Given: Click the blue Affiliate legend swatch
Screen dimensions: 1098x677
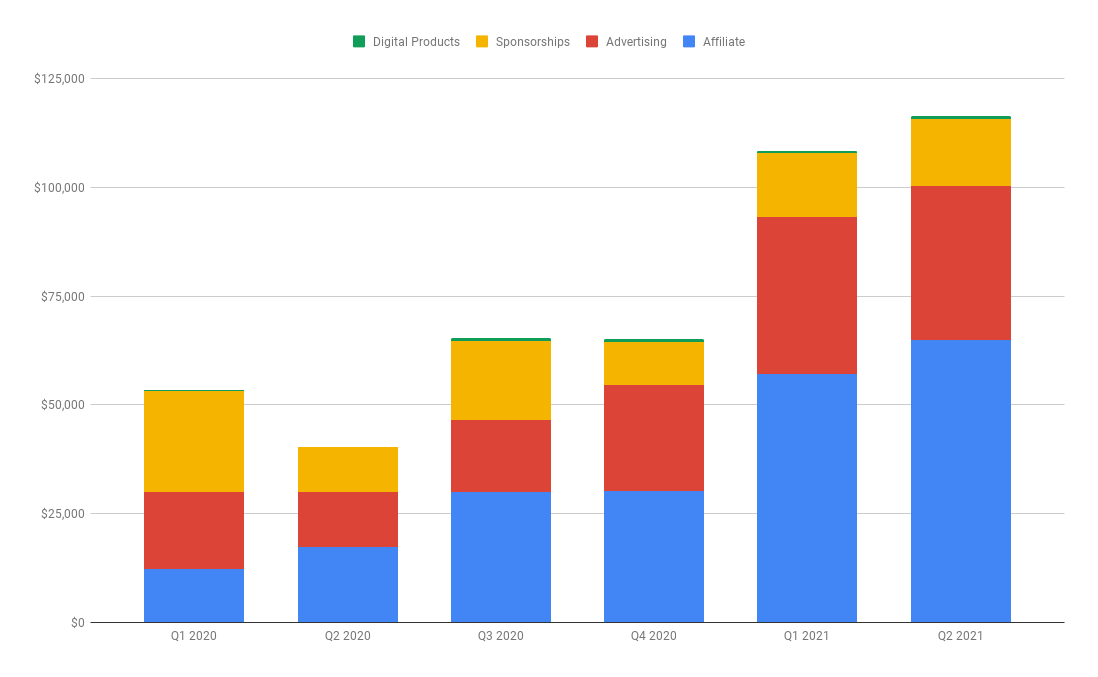Looking at the screenshot, I should point(689,41).
